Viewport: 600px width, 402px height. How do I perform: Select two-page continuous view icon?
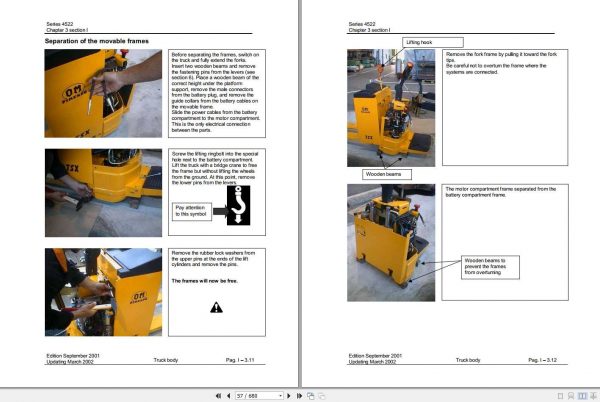[x=593, y=396]
